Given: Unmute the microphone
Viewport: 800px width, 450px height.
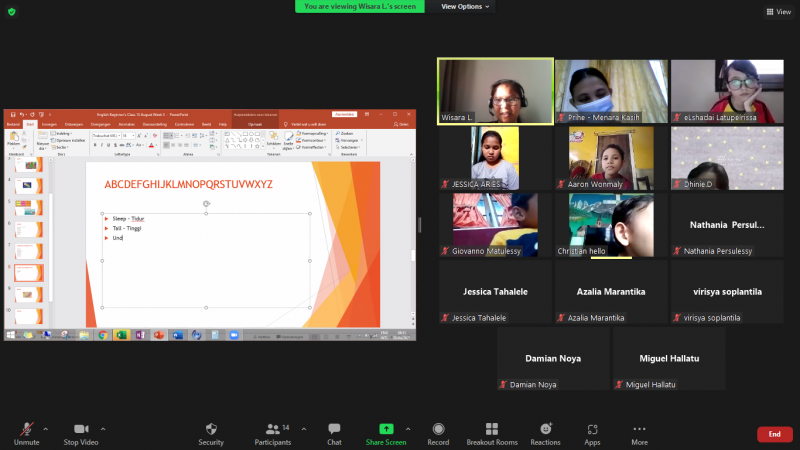Looking at the screenshot, I should 26,429.
